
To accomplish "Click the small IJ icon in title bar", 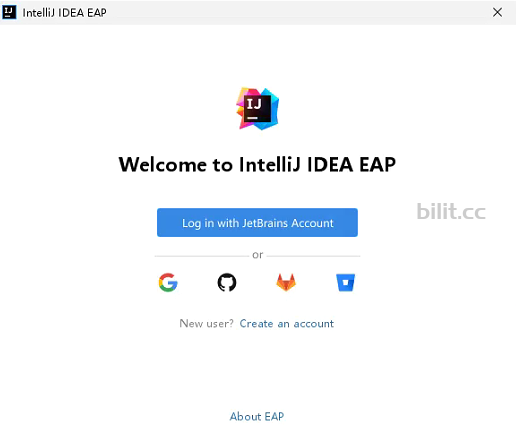I will point(9,12).
